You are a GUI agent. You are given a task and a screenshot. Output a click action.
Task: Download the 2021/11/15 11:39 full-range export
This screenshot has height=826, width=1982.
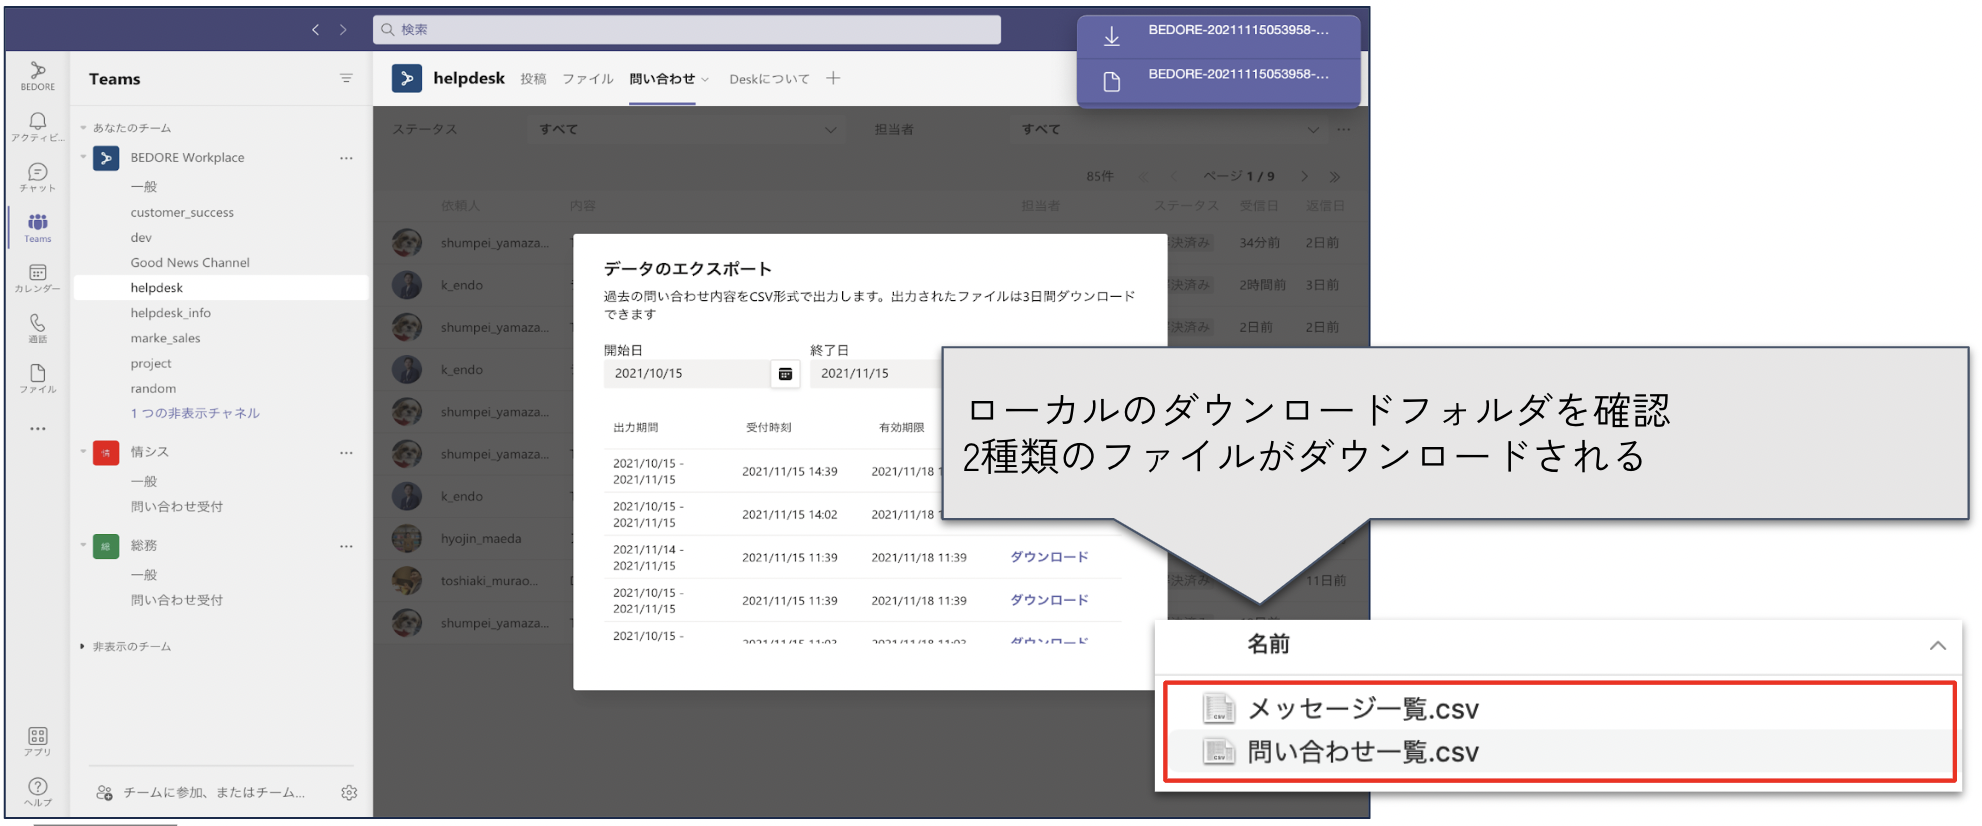tap(1049, 600)
